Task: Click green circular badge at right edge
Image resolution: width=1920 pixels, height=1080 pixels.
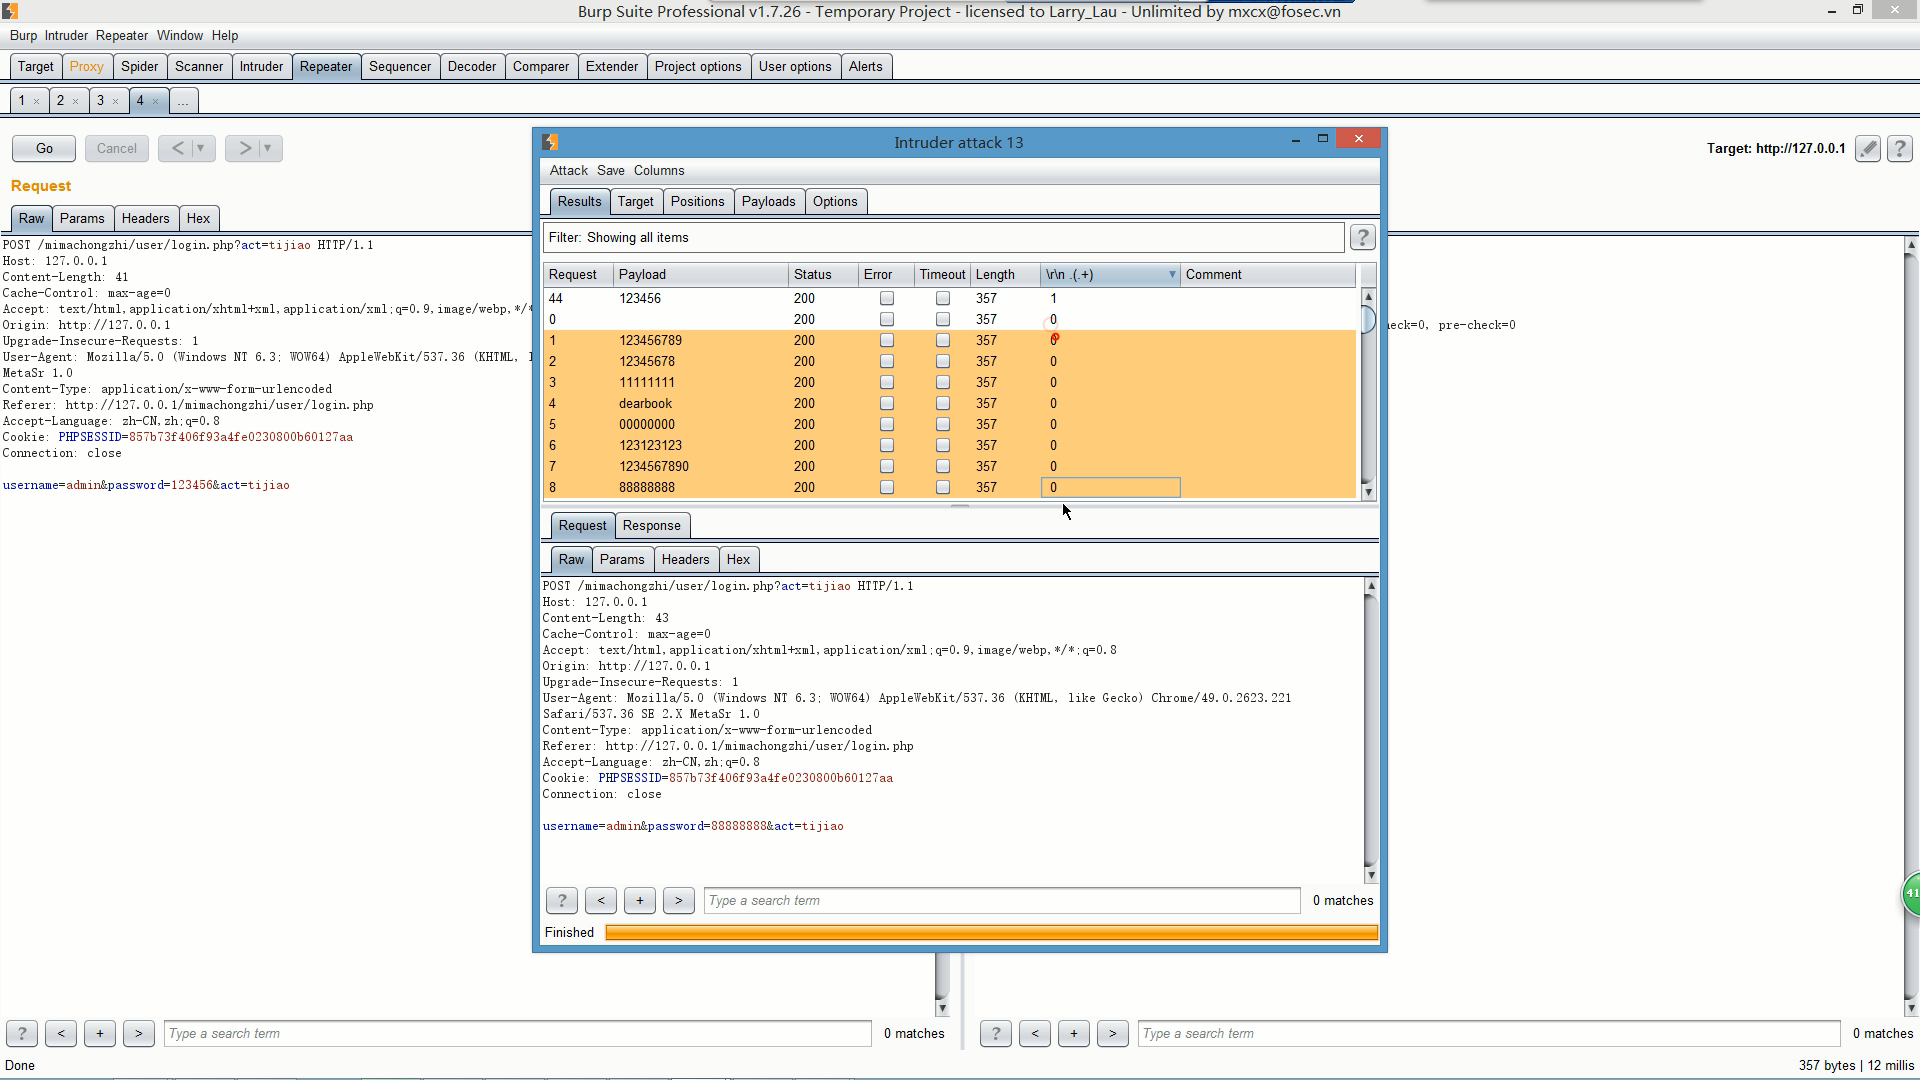Action: (x=1910, y=893)
